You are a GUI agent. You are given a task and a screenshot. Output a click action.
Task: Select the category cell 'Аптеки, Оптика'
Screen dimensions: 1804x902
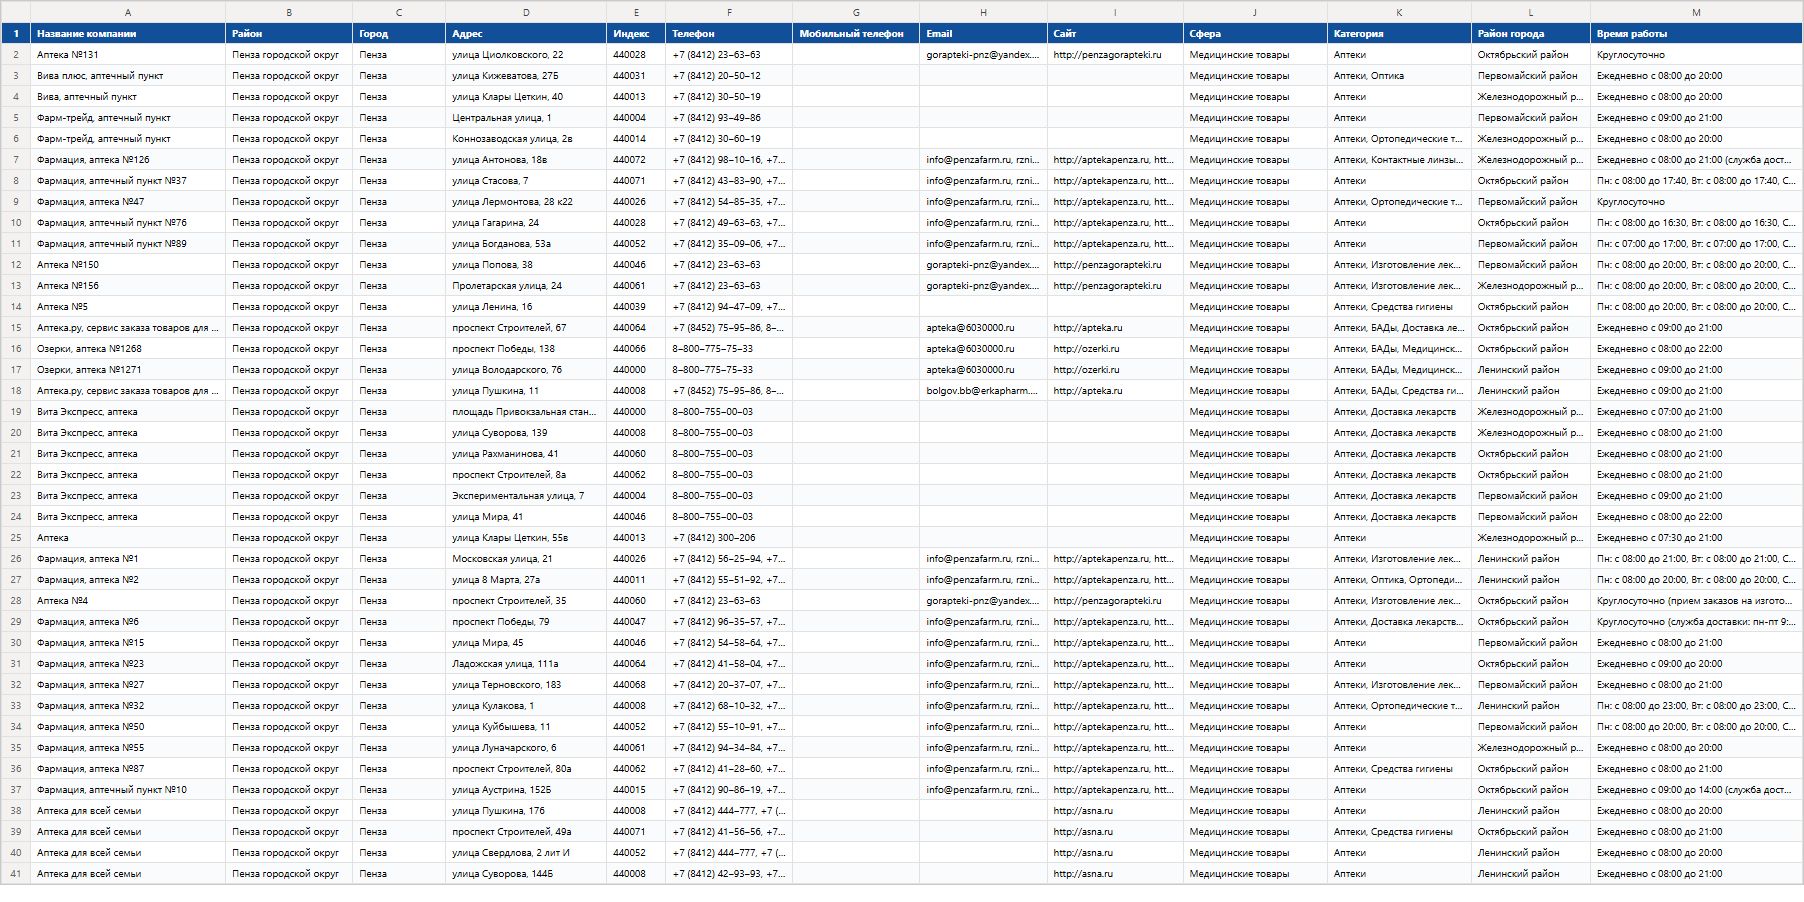(x=1399, y=76)
